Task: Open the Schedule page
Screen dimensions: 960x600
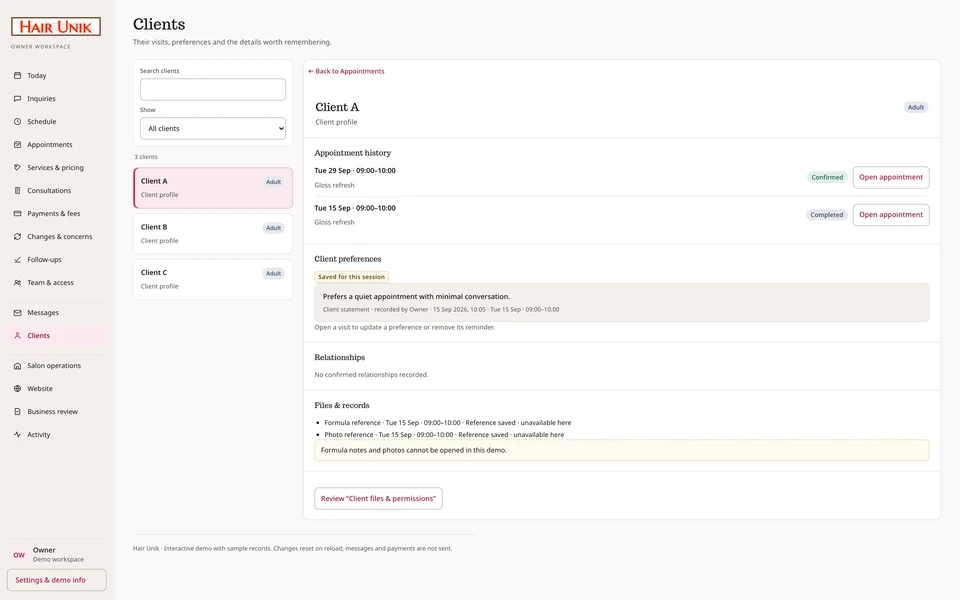Action: tap(57, 121)
